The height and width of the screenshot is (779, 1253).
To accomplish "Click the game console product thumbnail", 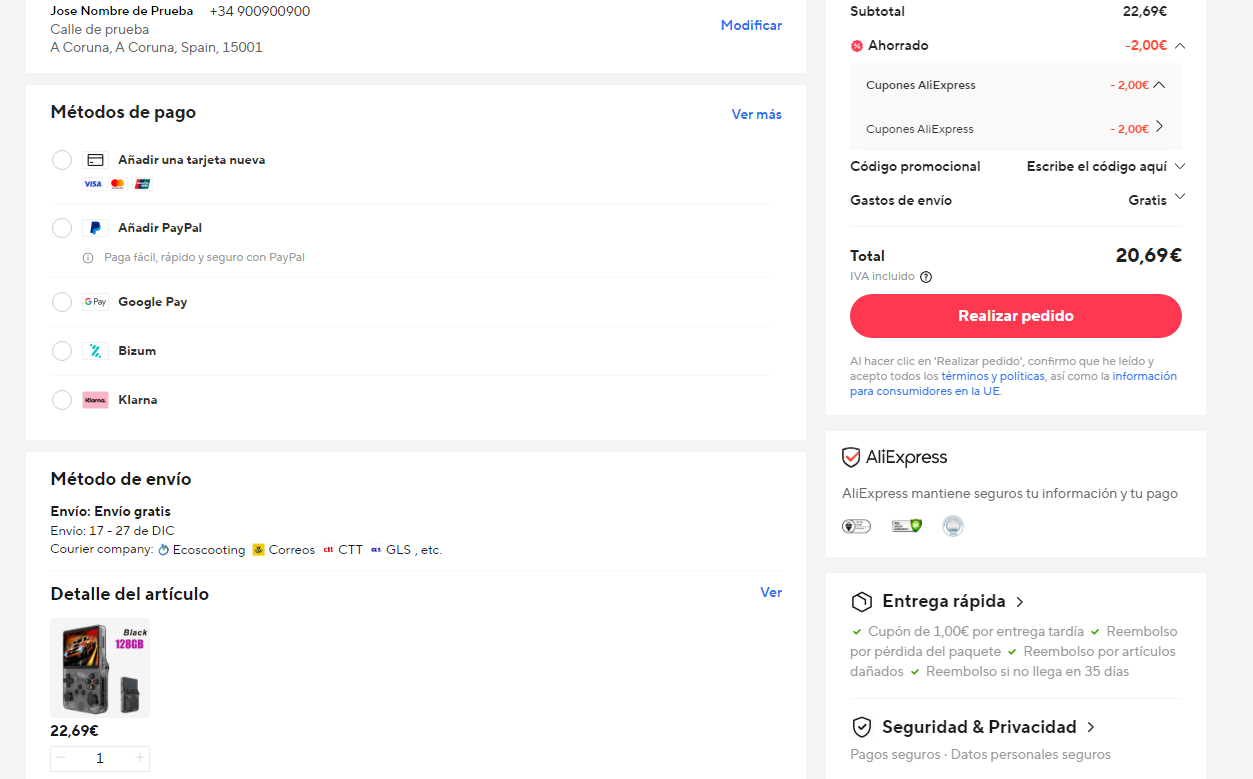I will click(x=100, y=668).
